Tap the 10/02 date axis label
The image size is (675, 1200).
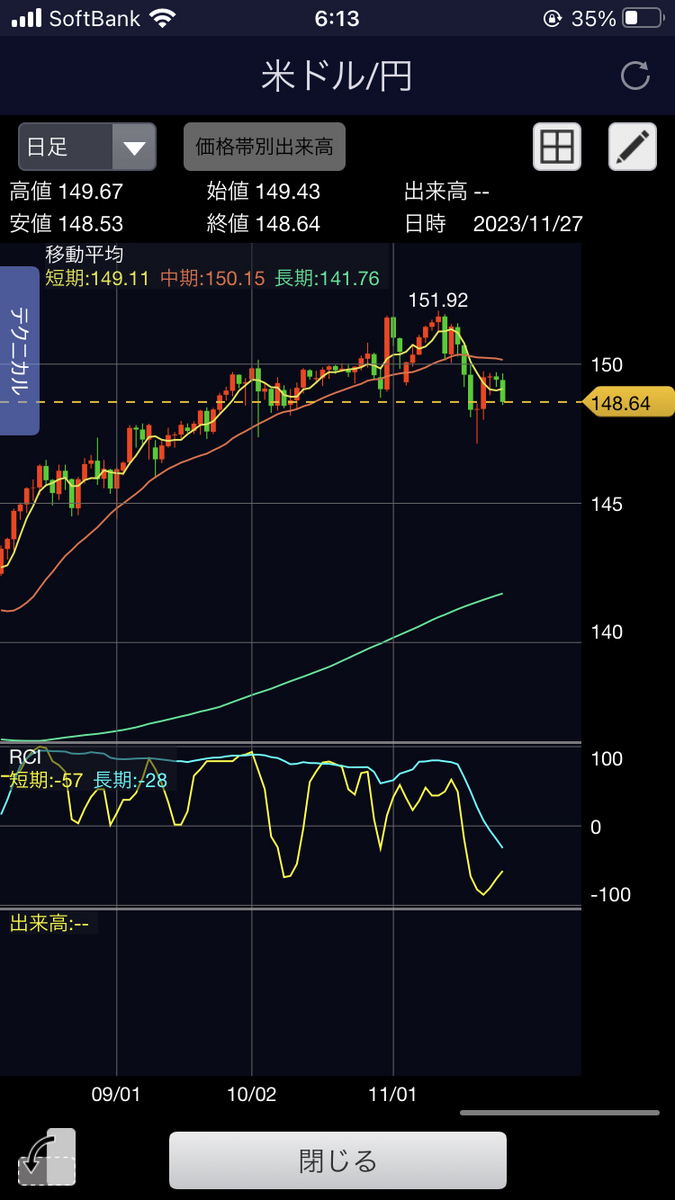coord(252,1094)
